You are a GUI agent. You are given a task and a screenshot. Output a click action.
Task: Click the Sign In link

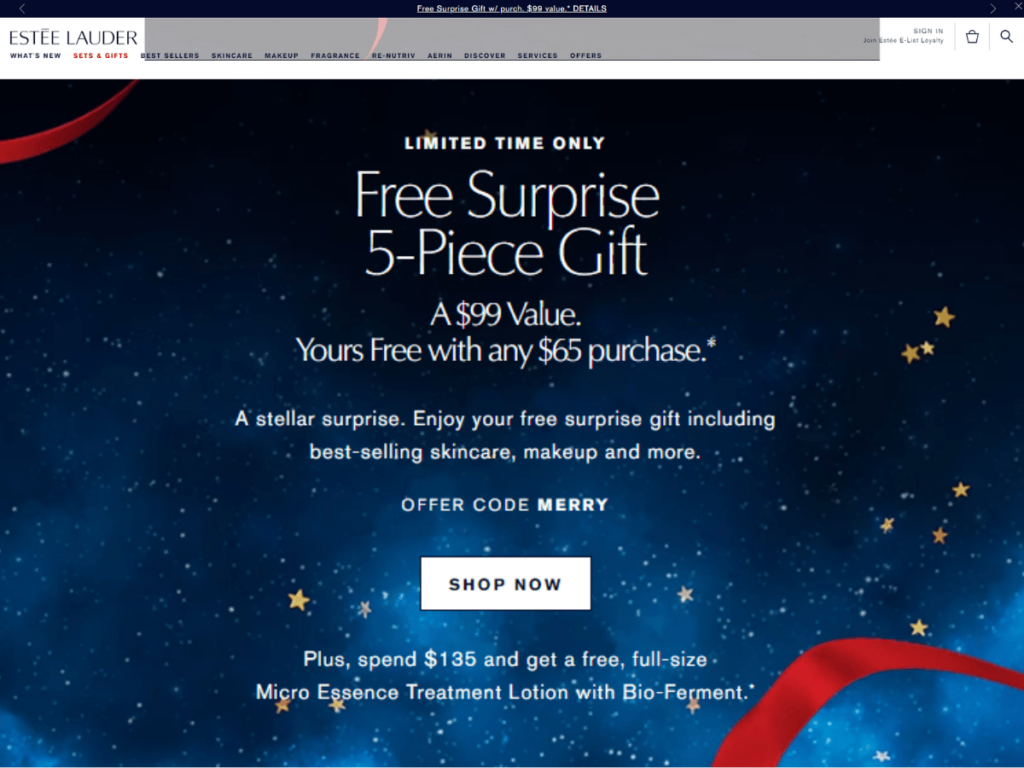(x=928, y=31)
